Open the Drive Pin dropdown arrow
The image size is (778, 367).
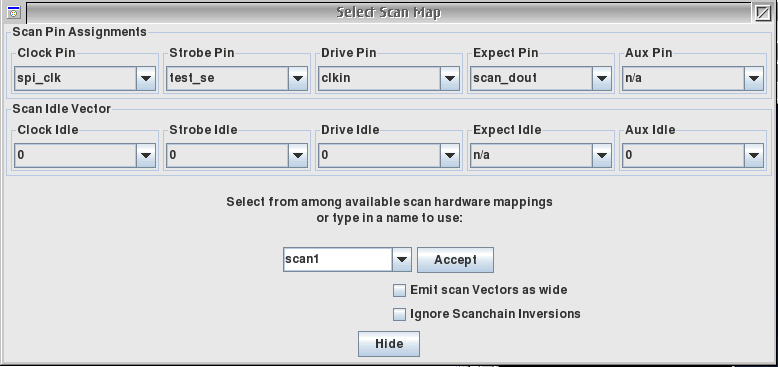450,78
